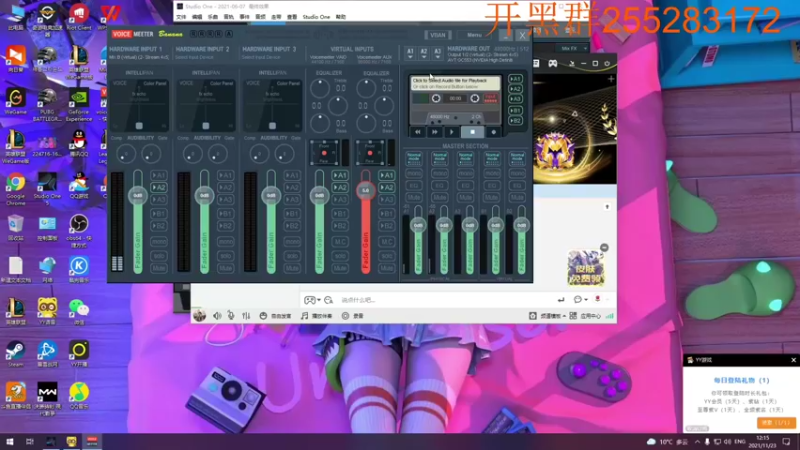Select the WeChat desktop icon

[x=79, y=311]
